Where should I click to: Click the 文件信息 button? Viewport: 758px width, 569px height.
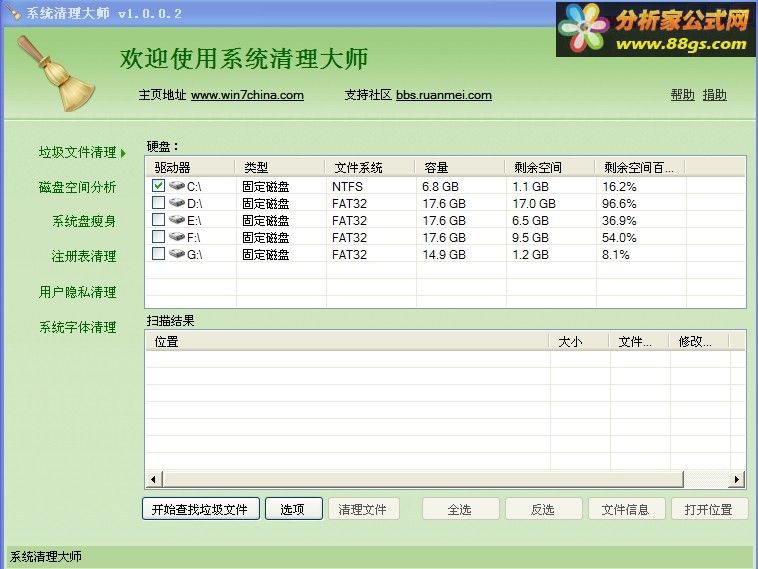pos(627,509)
